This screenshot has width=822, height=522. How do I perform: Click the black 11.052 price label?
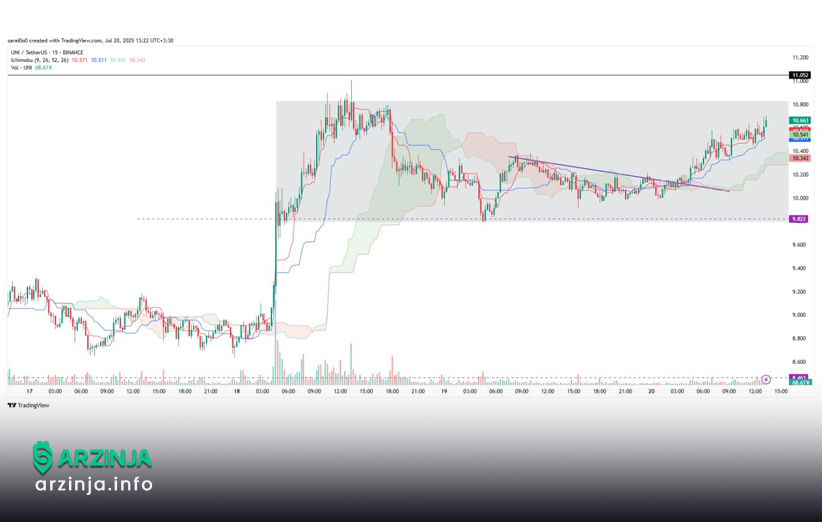[x=799, y=75]
